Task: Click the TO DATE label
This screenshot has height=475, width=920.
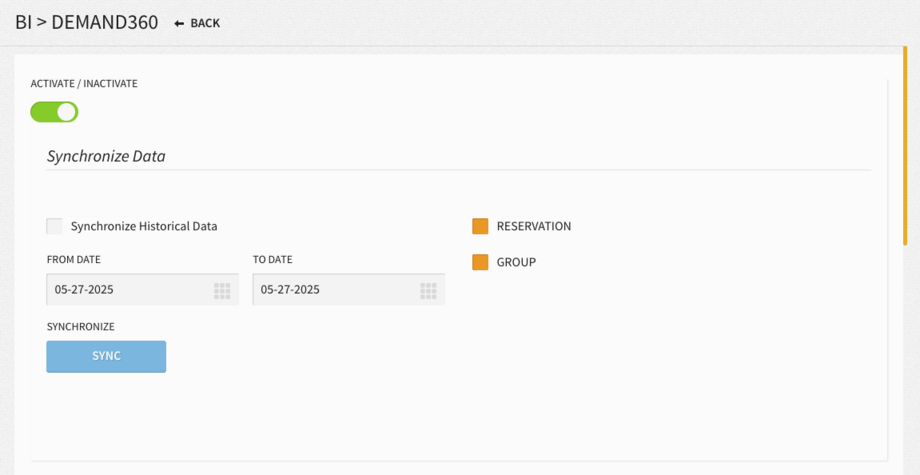Action: [x=273, y=259]
